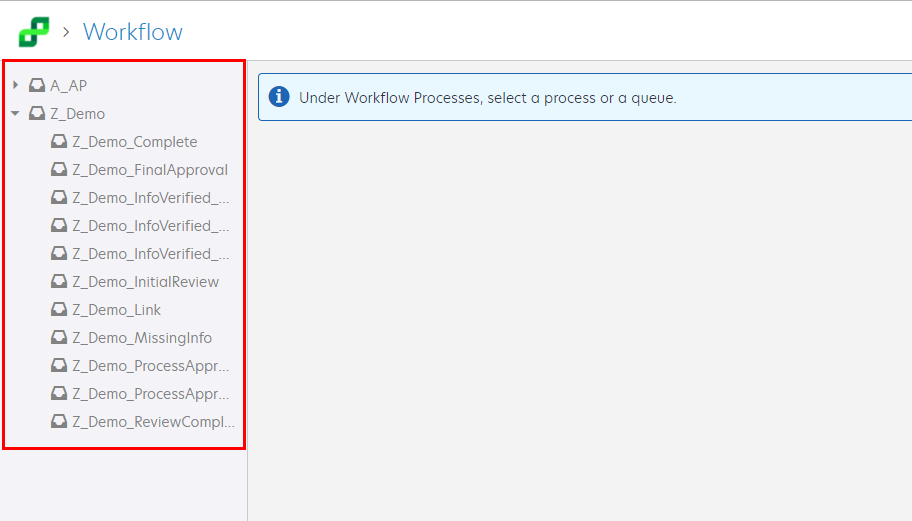Open the Z_Demo_Link queue

(116, 310)
